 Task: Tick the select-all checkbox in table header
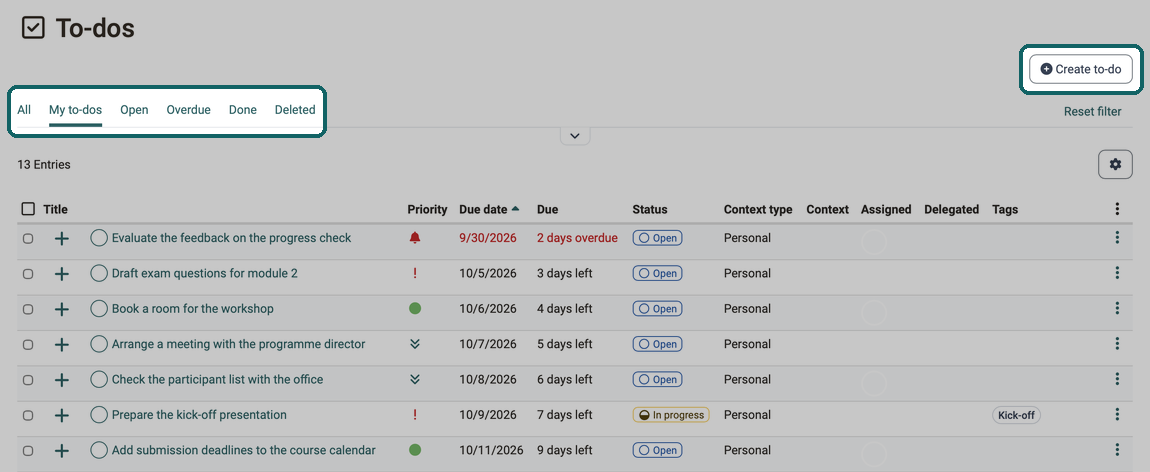28,209
